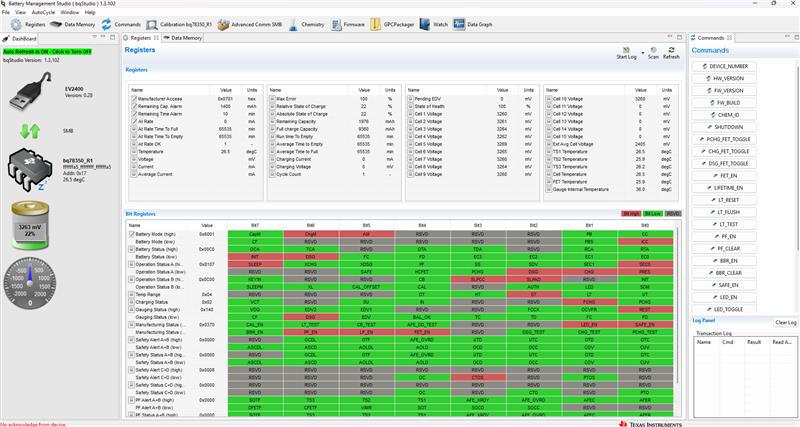This screenshot has height=427, width=800.
Task: Click the SMB green arrows icon
Action: (30, 131)
